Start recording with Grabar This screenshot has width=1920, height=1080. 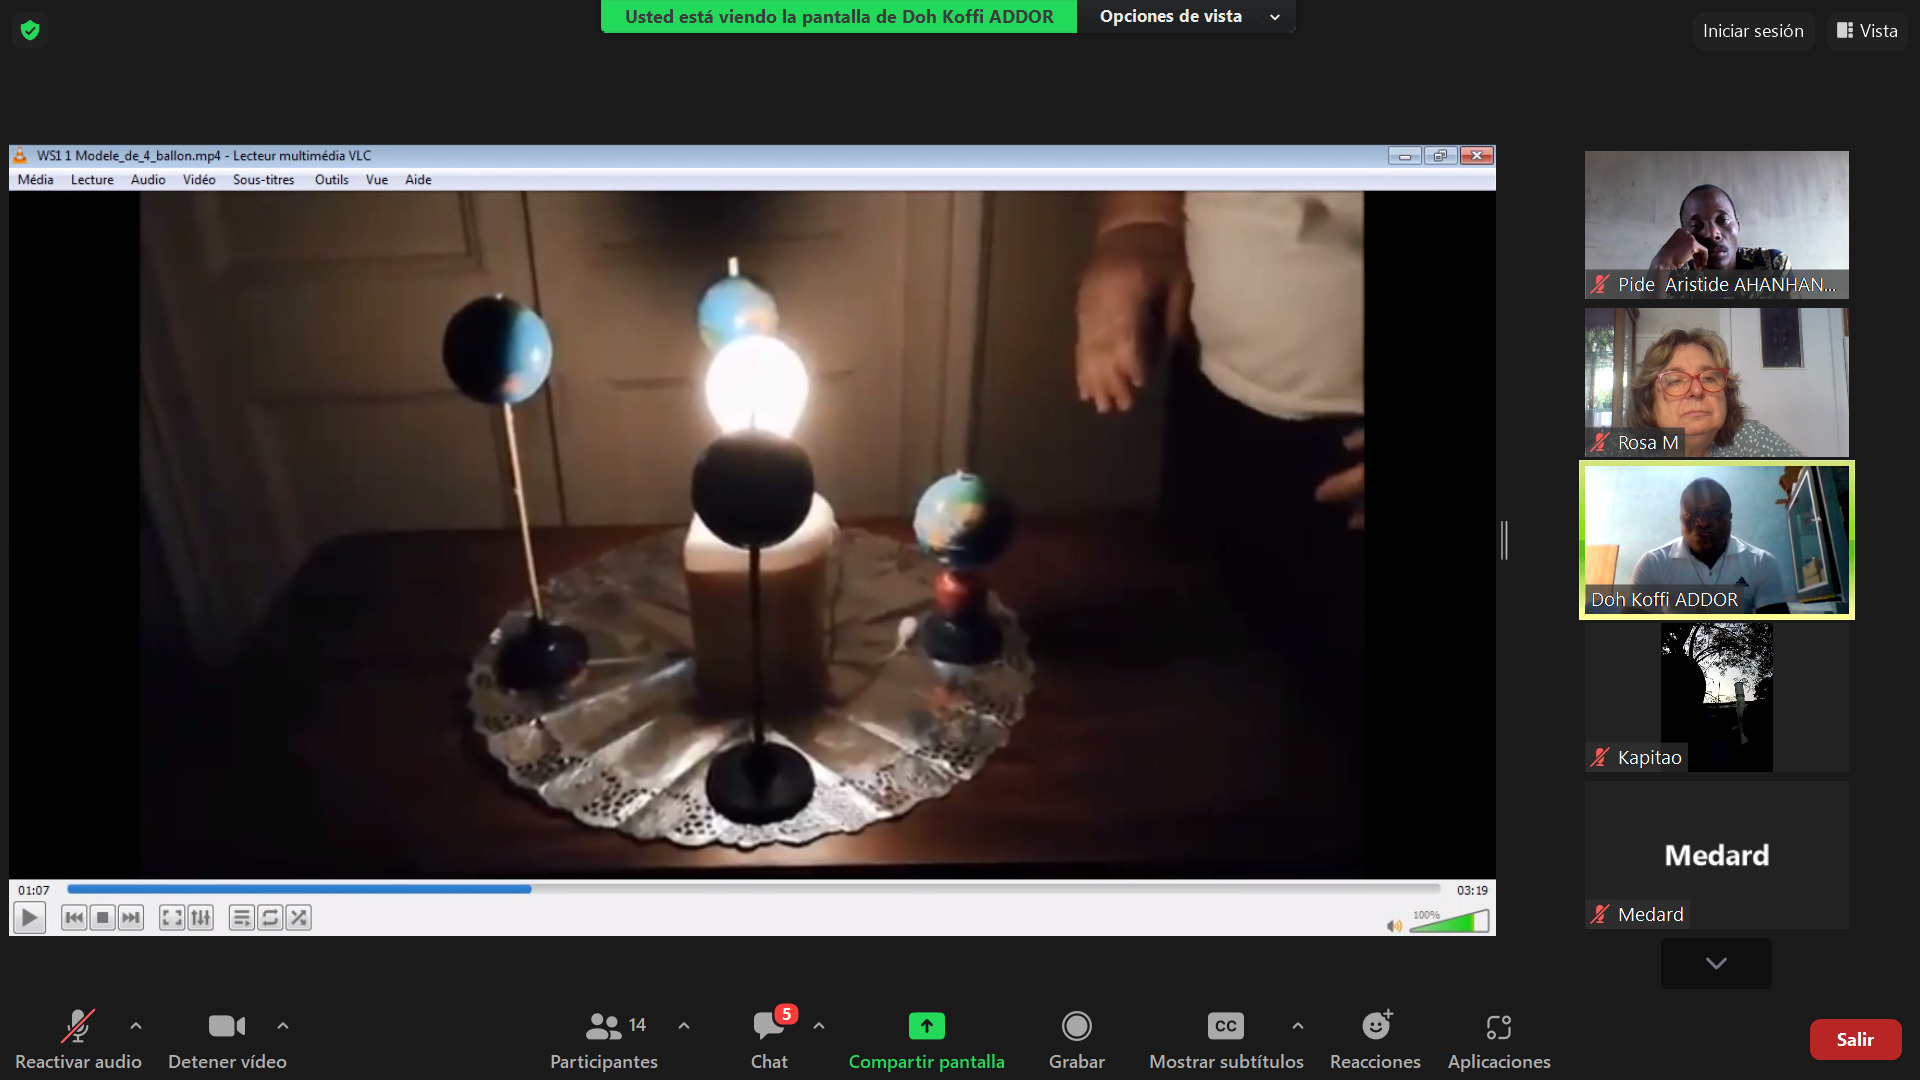coord(1077,1040)
